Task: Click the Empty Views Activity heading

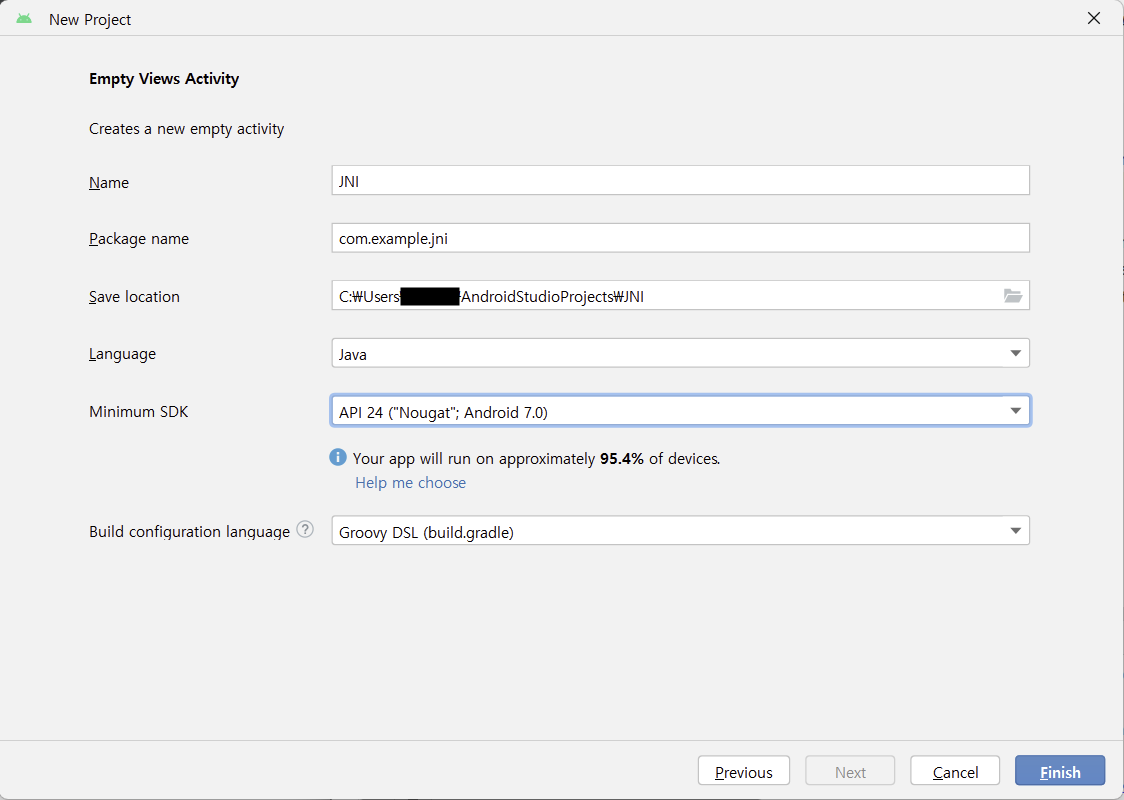Action: [164, 79]
